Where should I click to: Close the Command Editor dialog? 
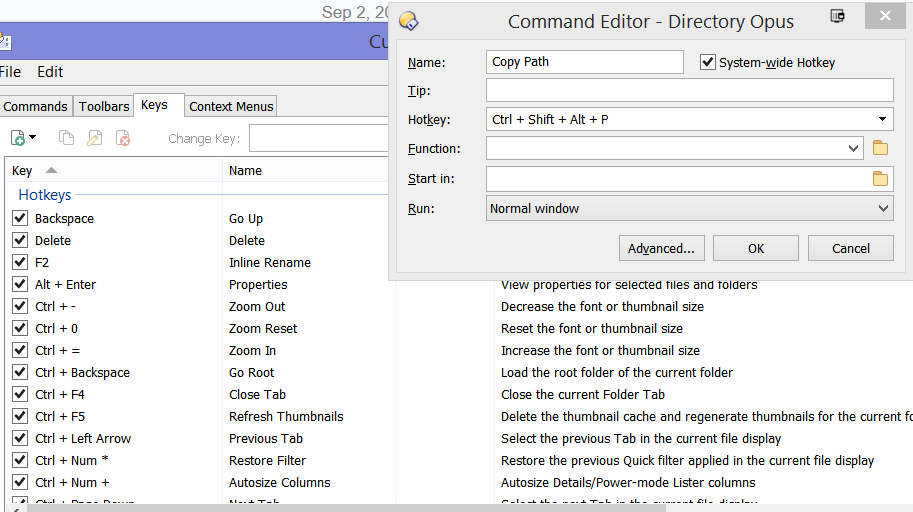click(x=885, y=16)
